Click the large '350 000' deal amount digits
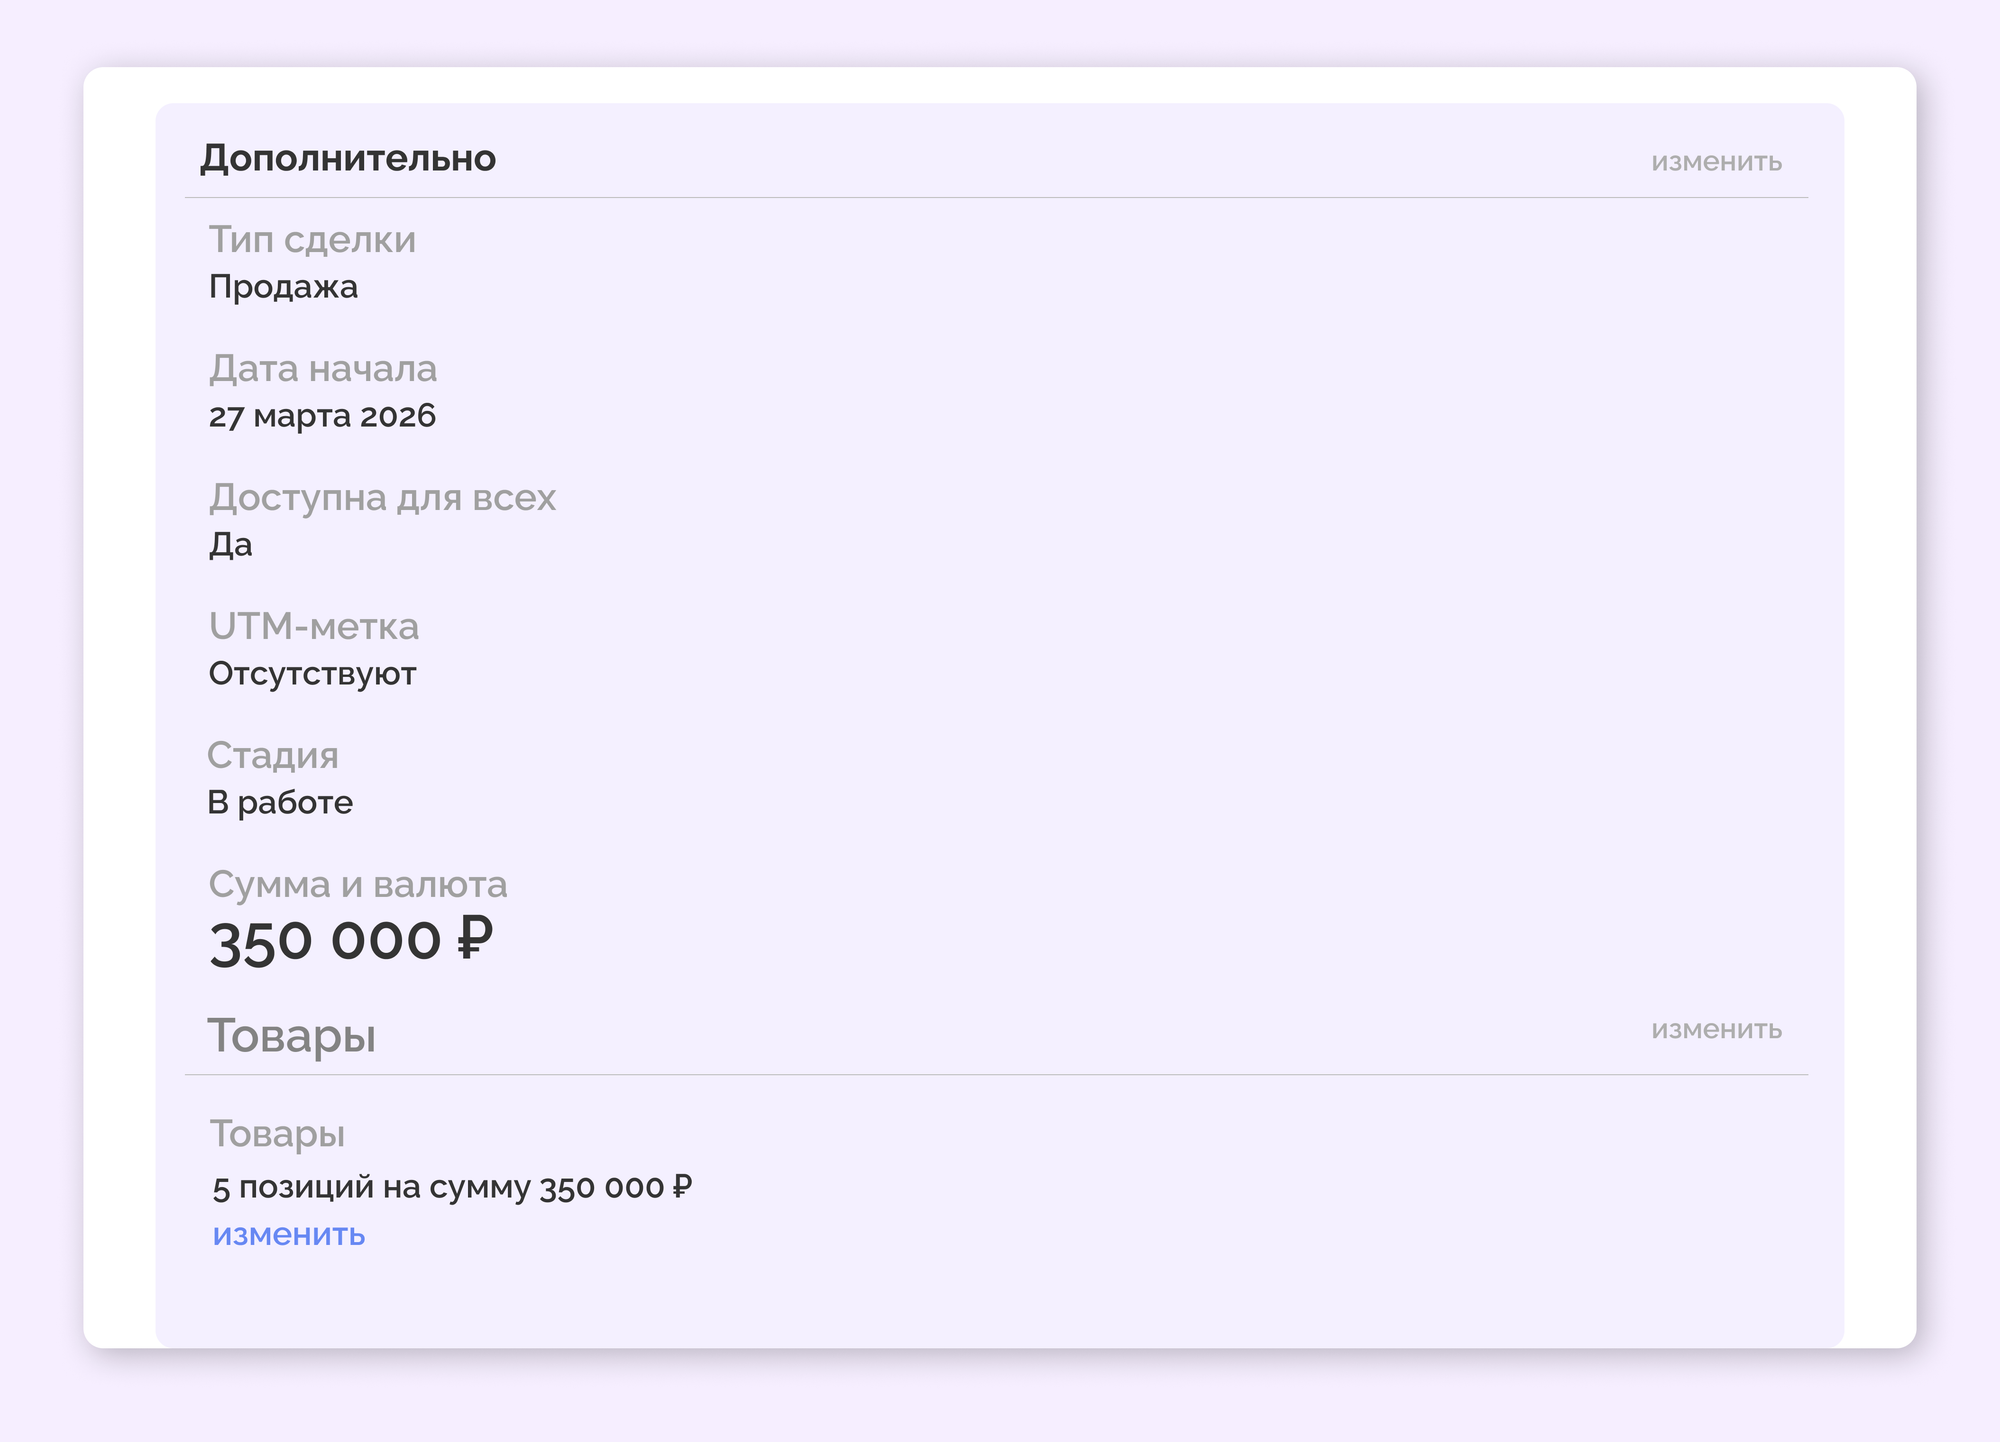Image resolution: width=2000 pixels, height=1442 pixels. (325, 942)
